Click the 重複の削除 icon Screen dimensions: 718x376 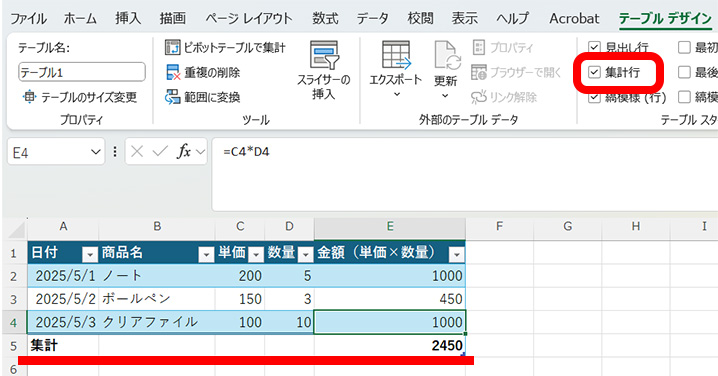[x=173, y=72]
